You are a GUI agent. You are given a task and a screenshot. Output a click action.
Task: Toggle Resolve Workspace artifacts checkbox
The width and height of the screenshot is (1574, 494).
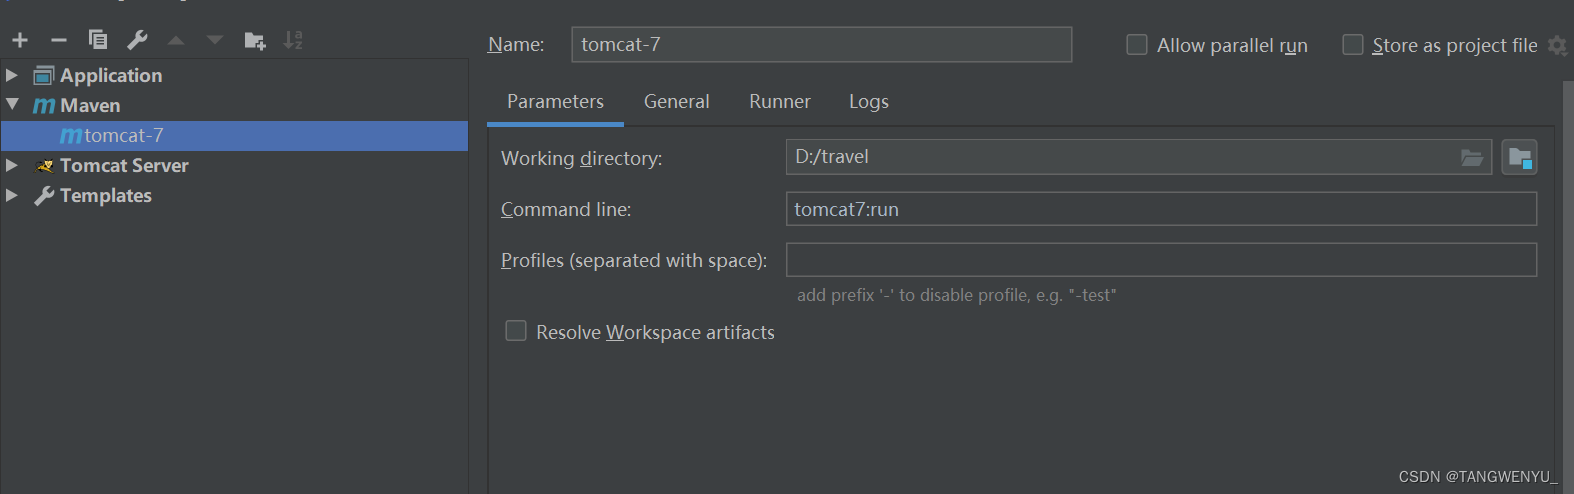[x=516, y=331]
